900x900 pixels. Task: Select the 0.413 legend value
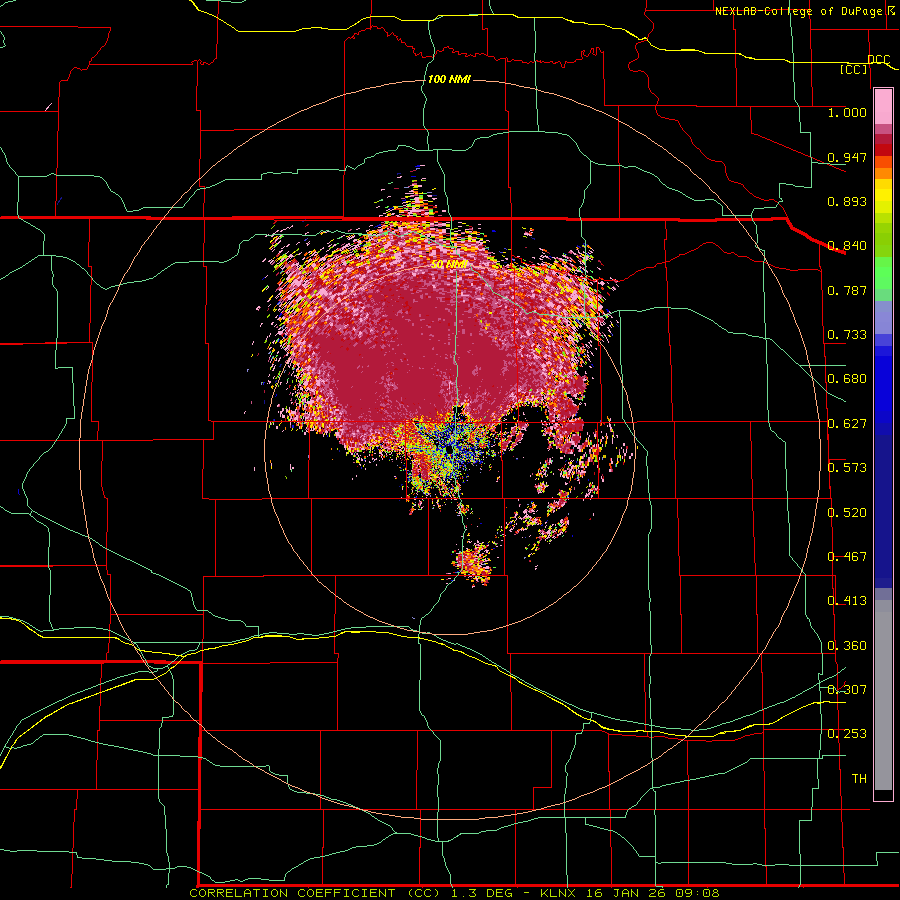[x=847, y=601]
